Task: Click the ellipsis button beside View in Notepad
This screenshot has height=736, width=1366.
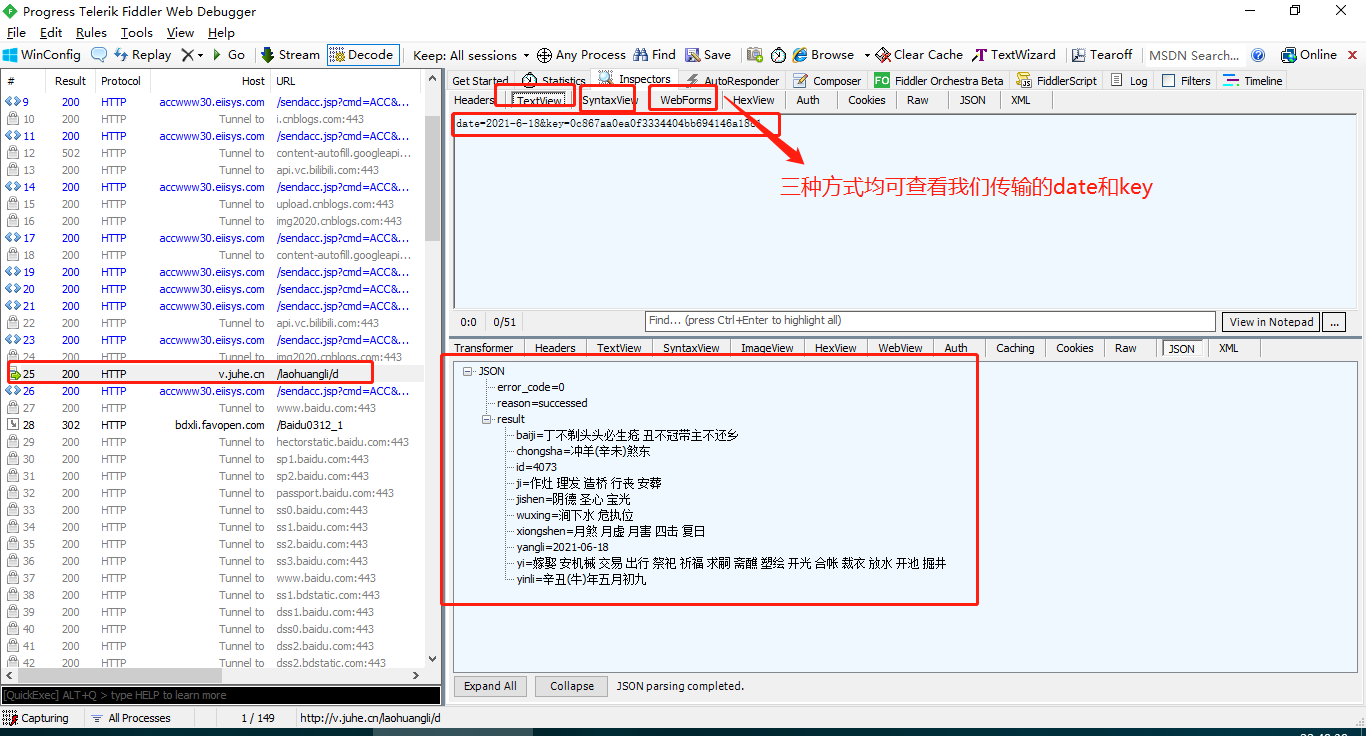Action: 1334,322
